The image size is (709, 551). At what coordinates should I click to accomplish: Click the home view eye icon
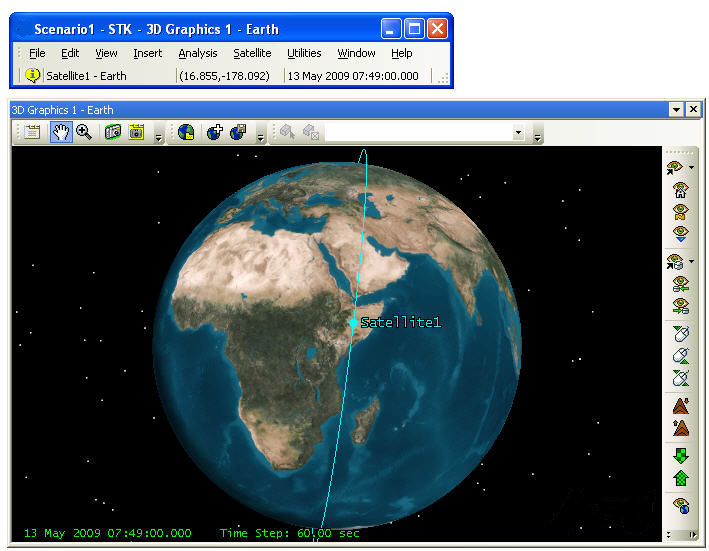point(681,190)
